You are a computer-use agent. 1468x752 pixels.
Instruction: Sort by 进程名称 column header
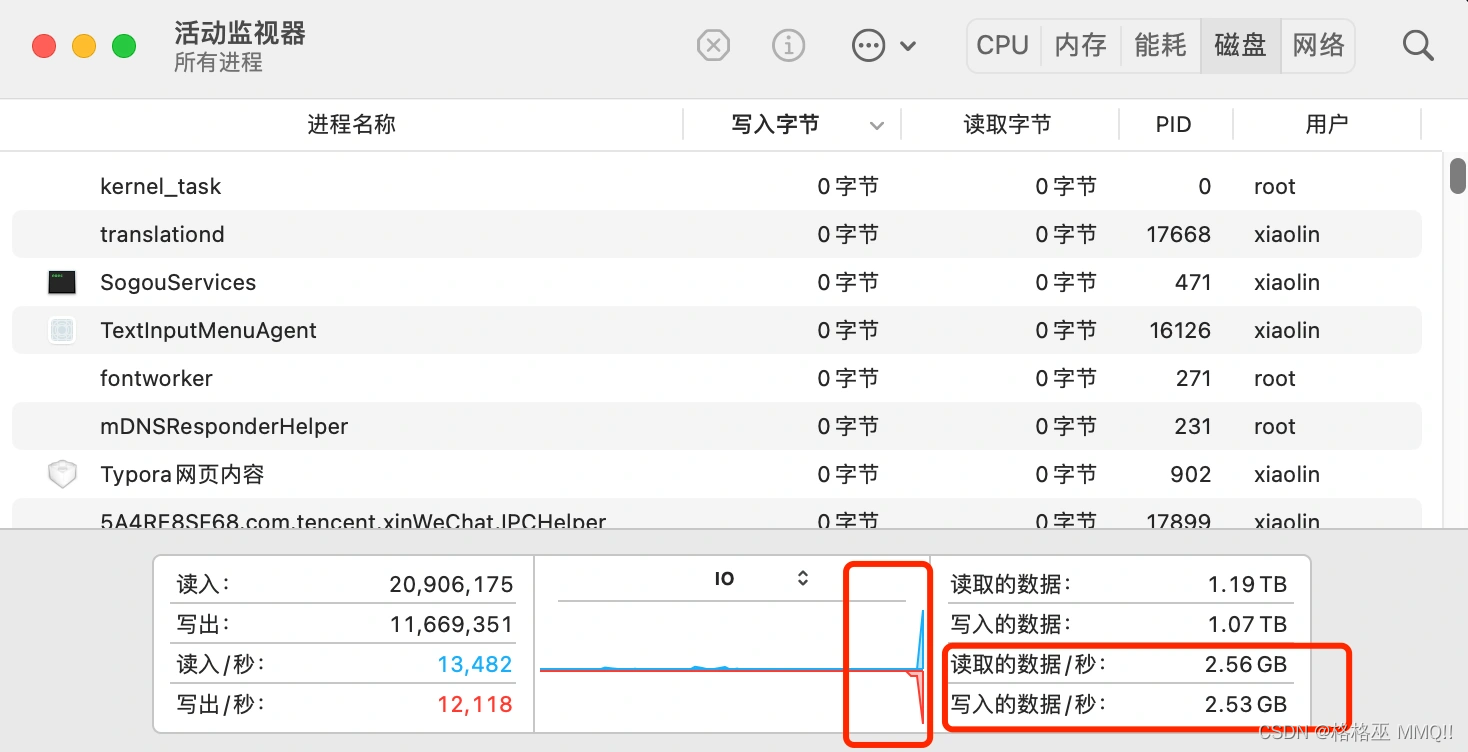point(351,125)
